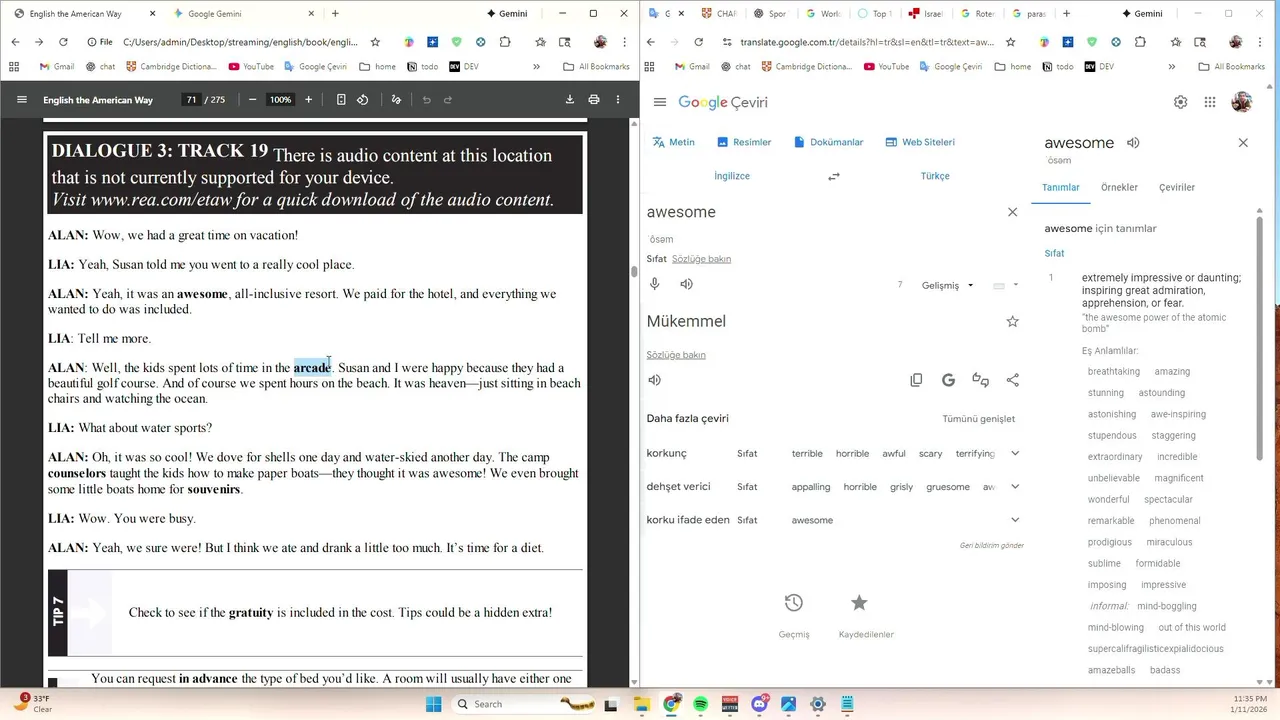
Task: Bookmark translate page with address bar star
Action: pyautogui.click(x=1010, y=42)
